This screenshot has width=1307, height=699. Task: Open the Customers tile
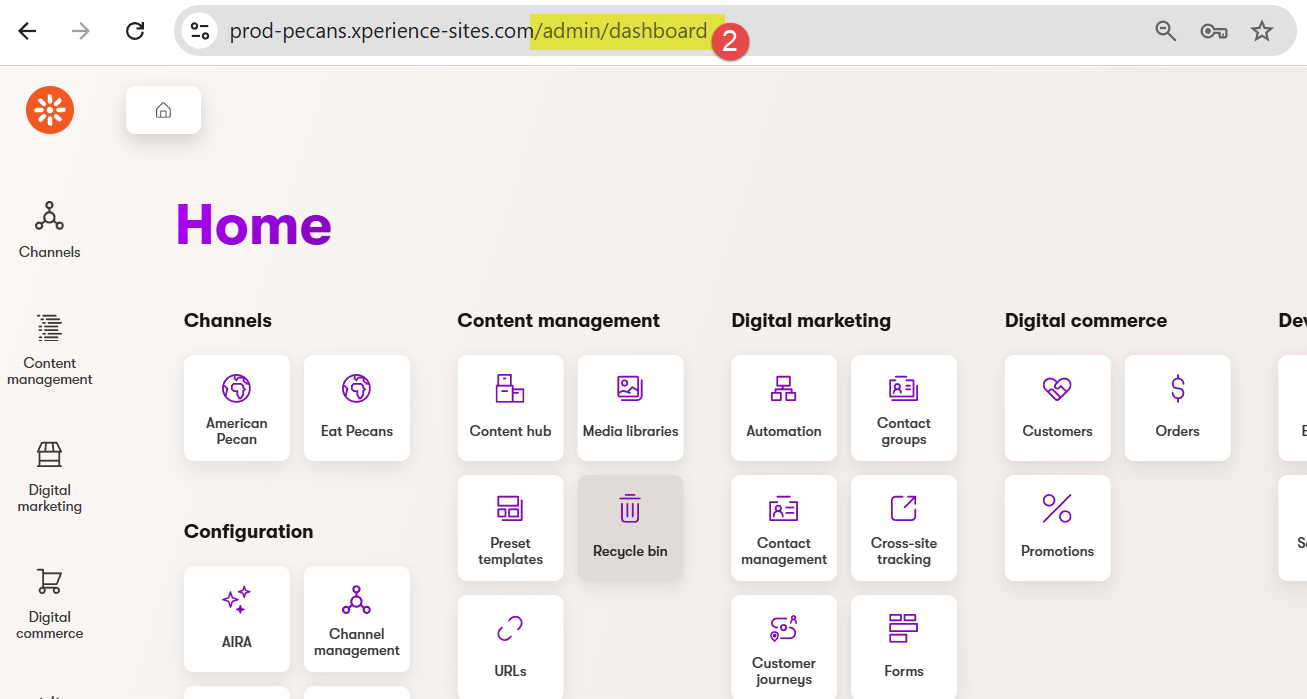click(x=1057, y=408)
